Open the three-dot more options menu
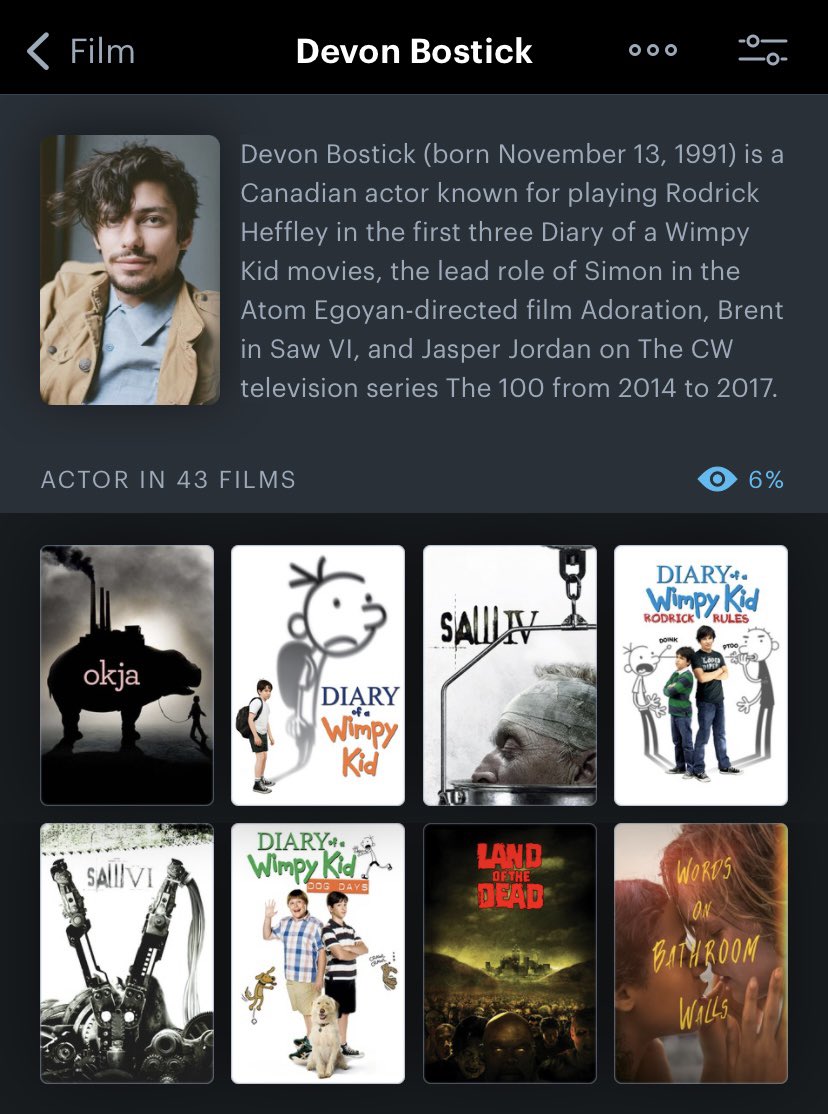This screenshot has width=828, height=1114. (x=652, y=50)
